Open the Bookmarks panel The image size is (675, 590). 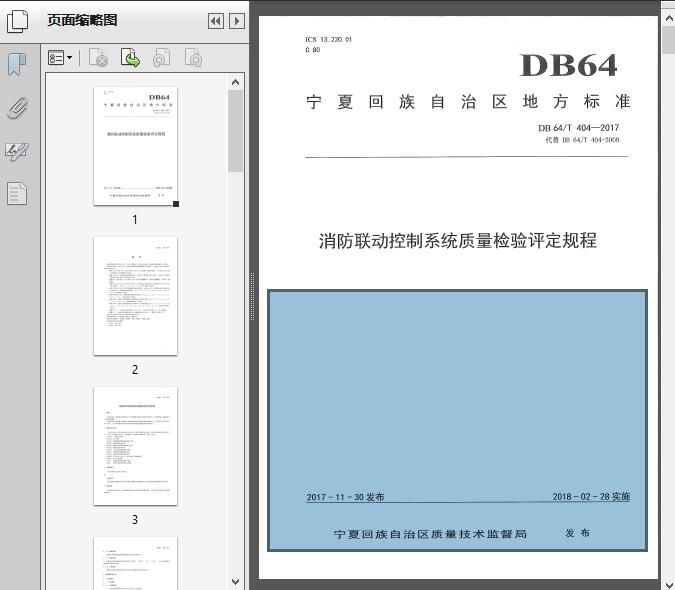17,65
